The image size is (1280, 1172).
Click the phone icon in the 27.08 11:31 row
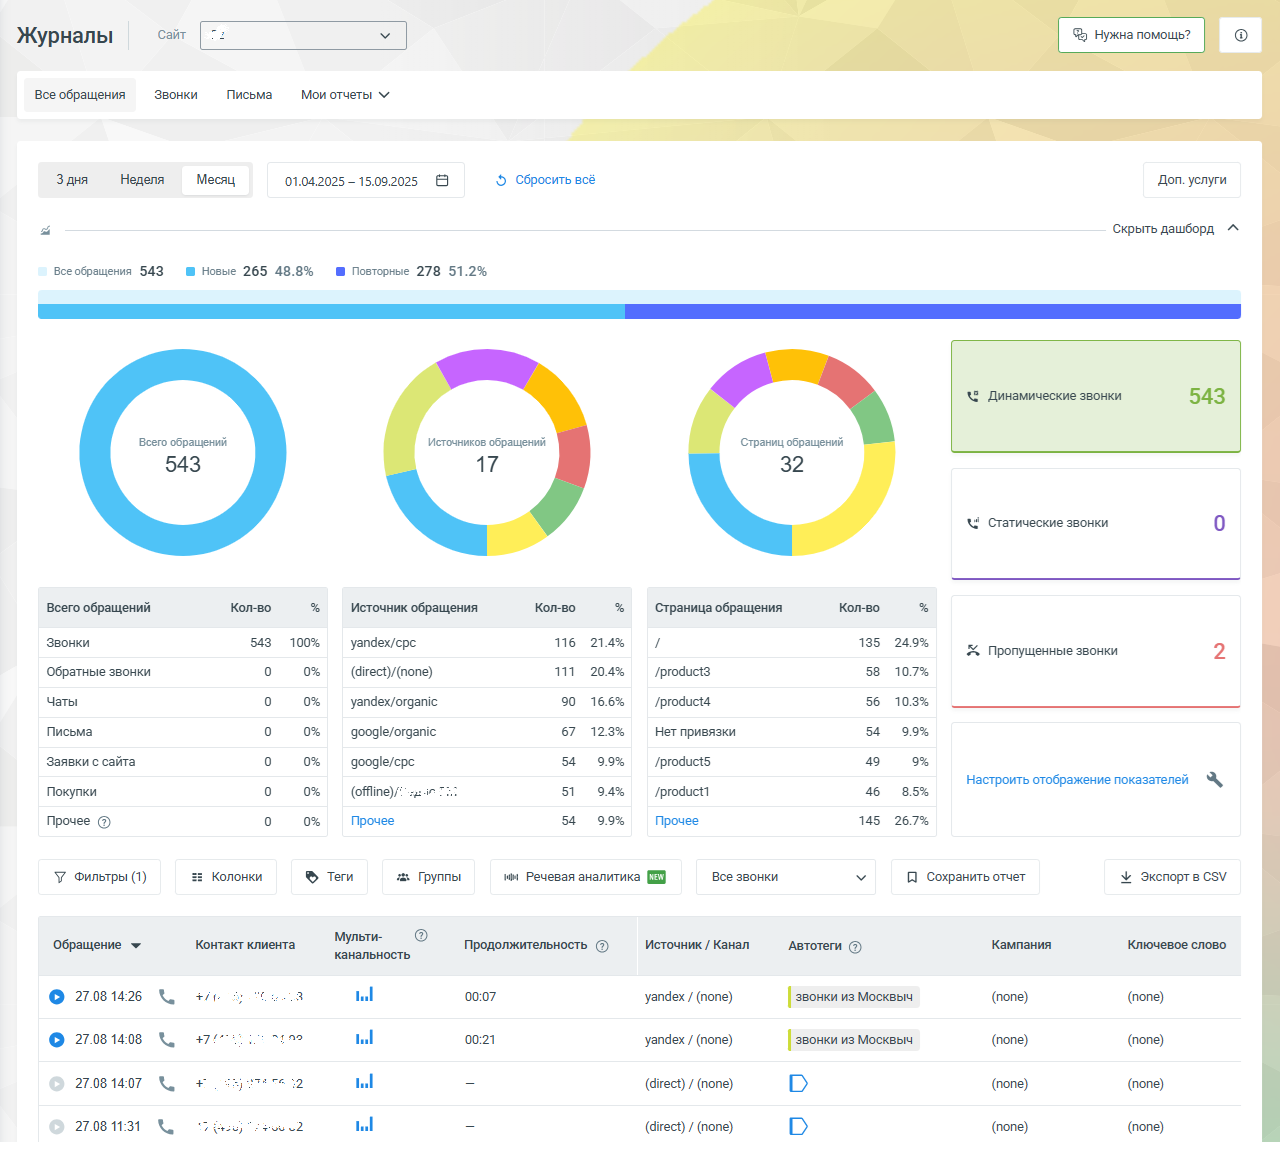pyautogui.click(x=167, y=1127)
